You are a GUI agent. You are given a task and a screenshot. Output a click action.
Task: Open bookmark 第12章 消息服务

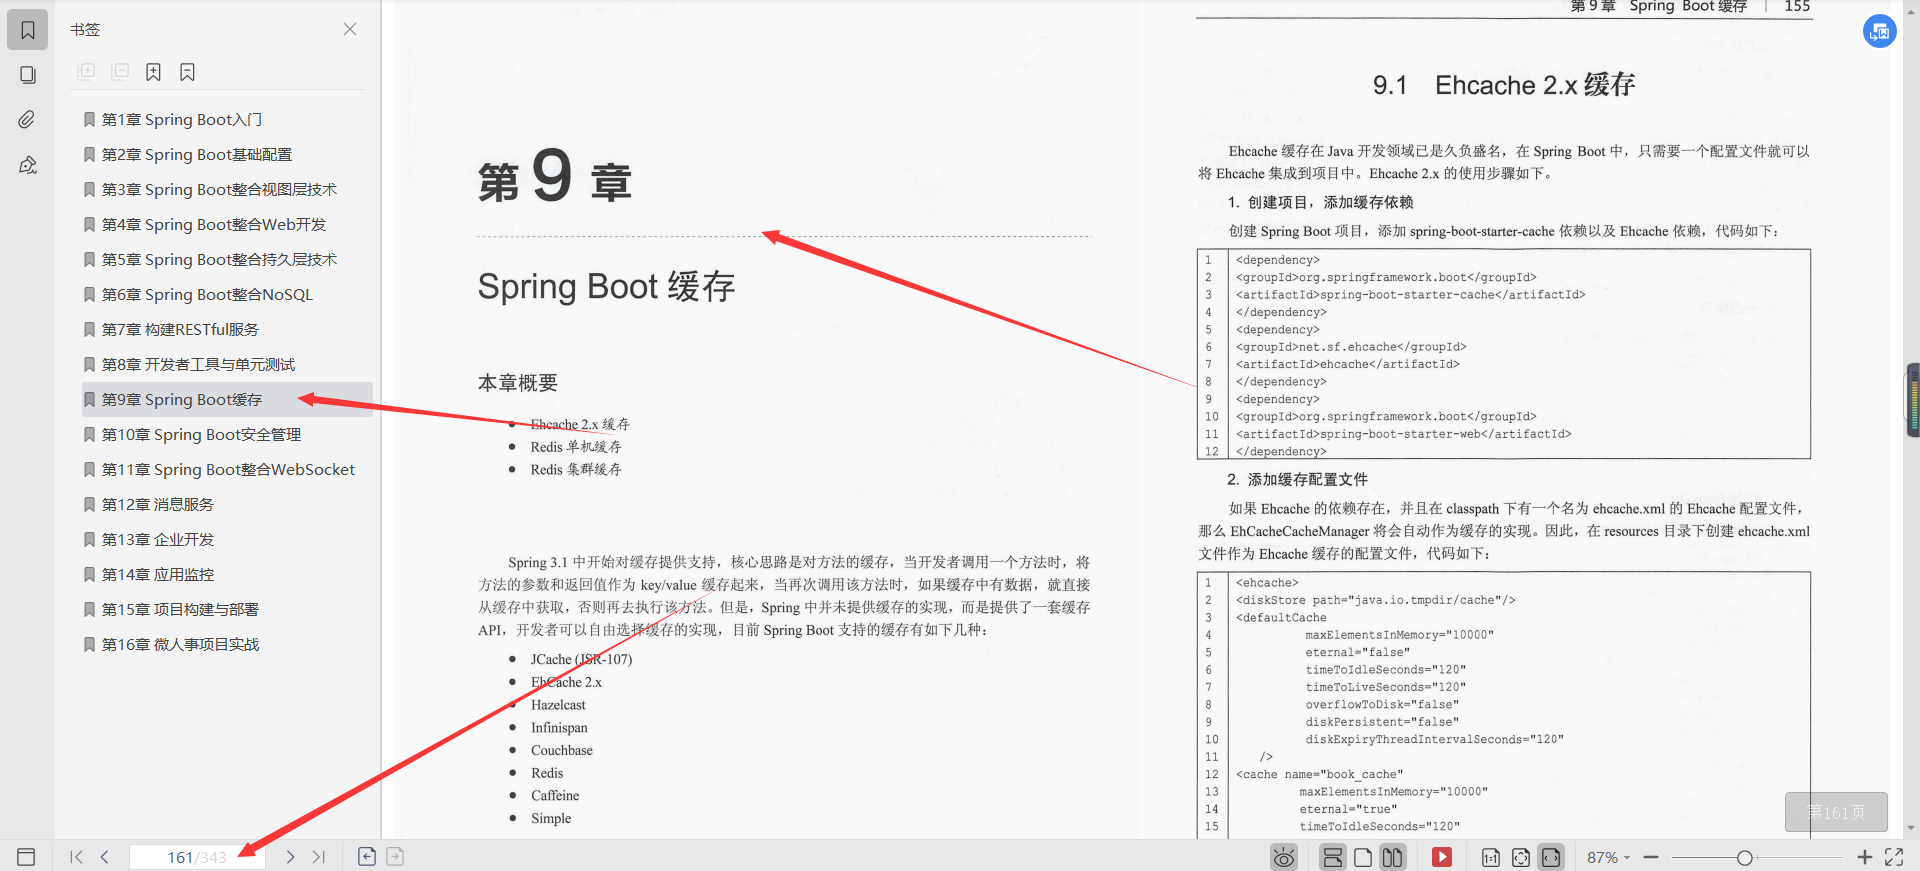pos(227,504)
